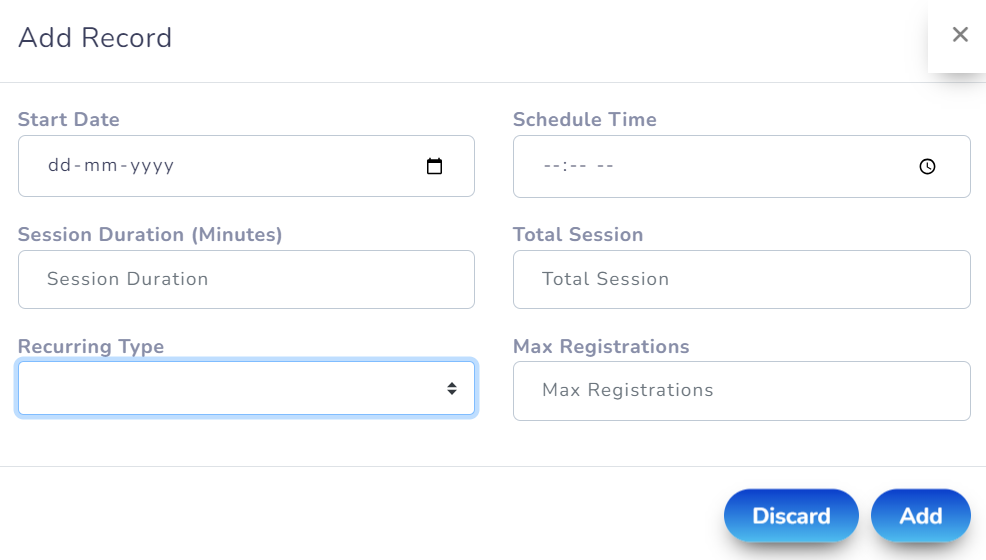This screenshot has height=560, width=986.
Task: Focus the Total Session input field
Action: pyautogui.click(x=741, y=280)
